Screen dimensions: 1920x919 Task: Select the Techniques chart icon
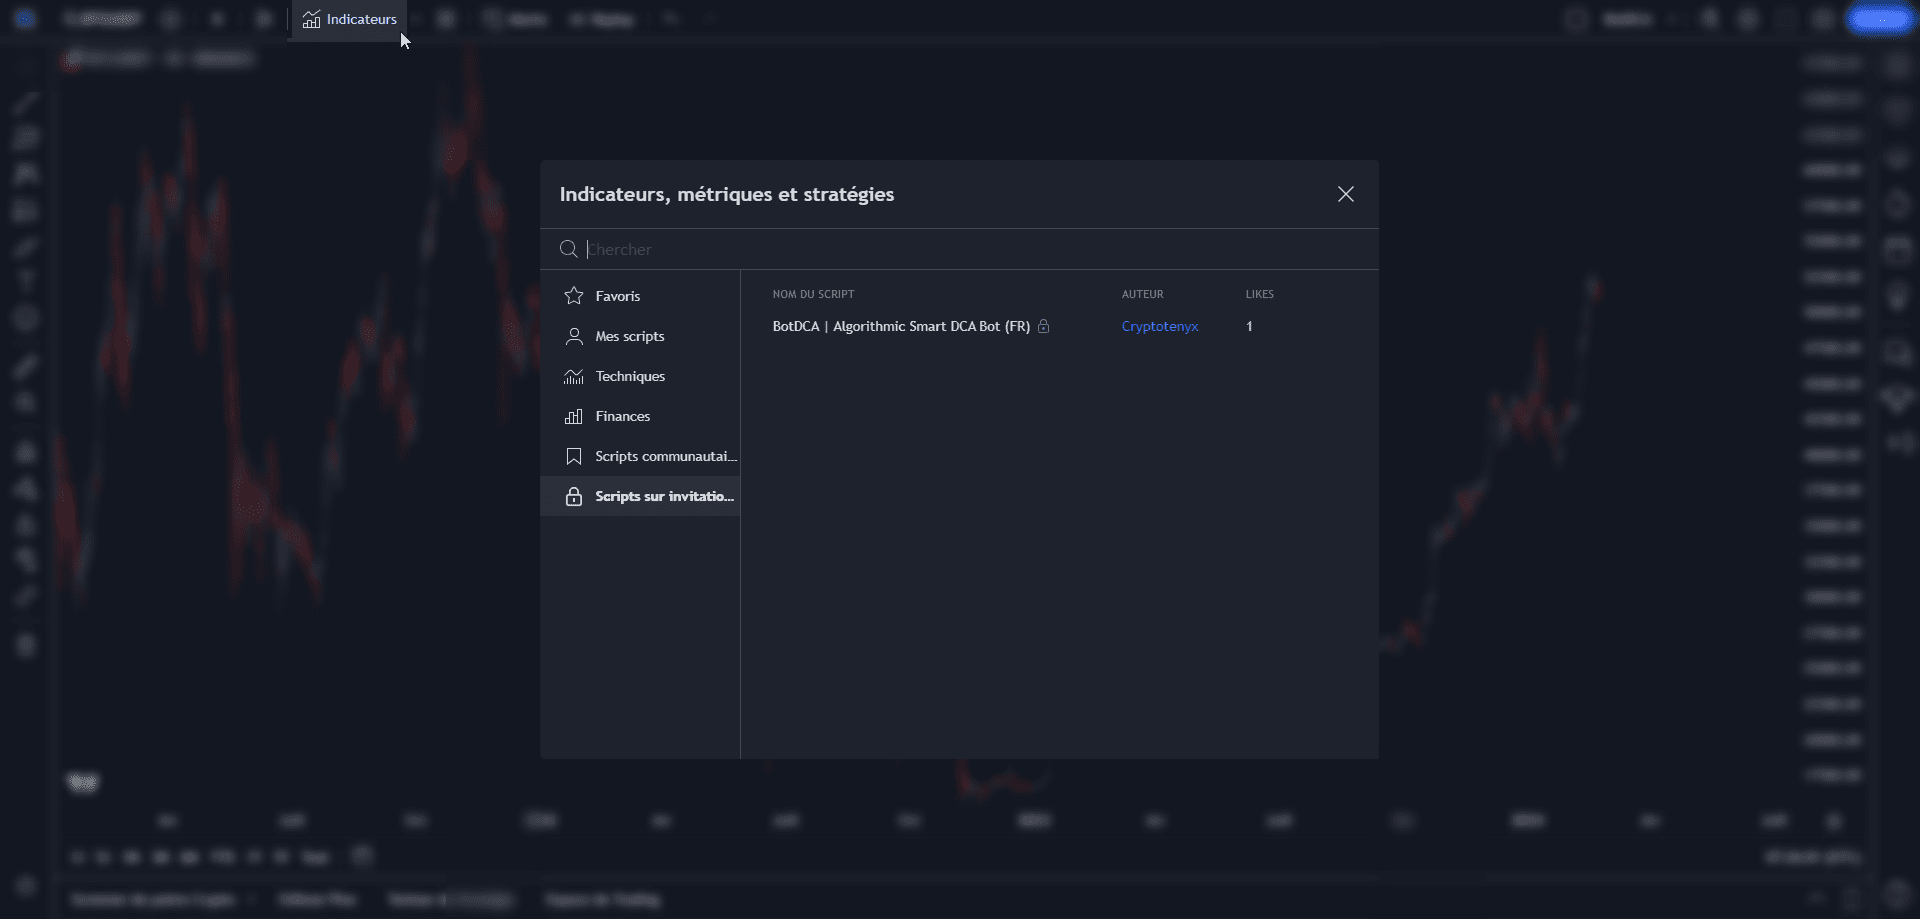pos(574,376)
